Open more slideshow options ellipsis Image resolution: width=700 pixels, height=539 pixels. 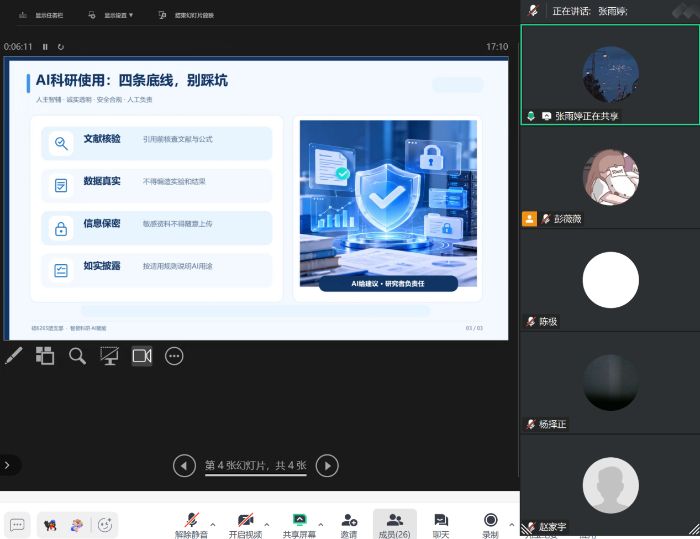pos(174,356)
